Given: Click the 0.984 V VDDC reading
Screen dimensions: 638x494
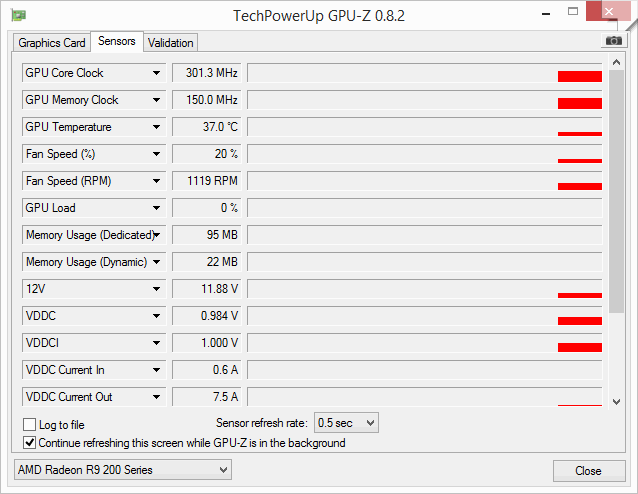Looking at the screenshot, I should pos(207,316).
